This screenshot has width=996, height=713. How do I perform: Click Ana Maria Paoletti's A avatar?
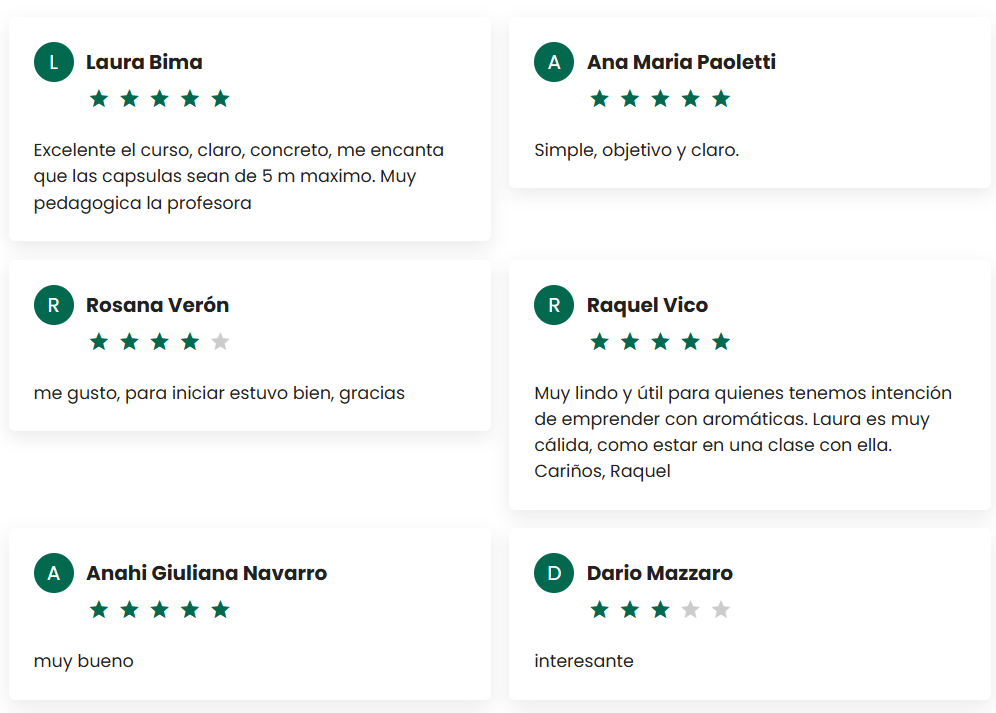pos(554,62)
